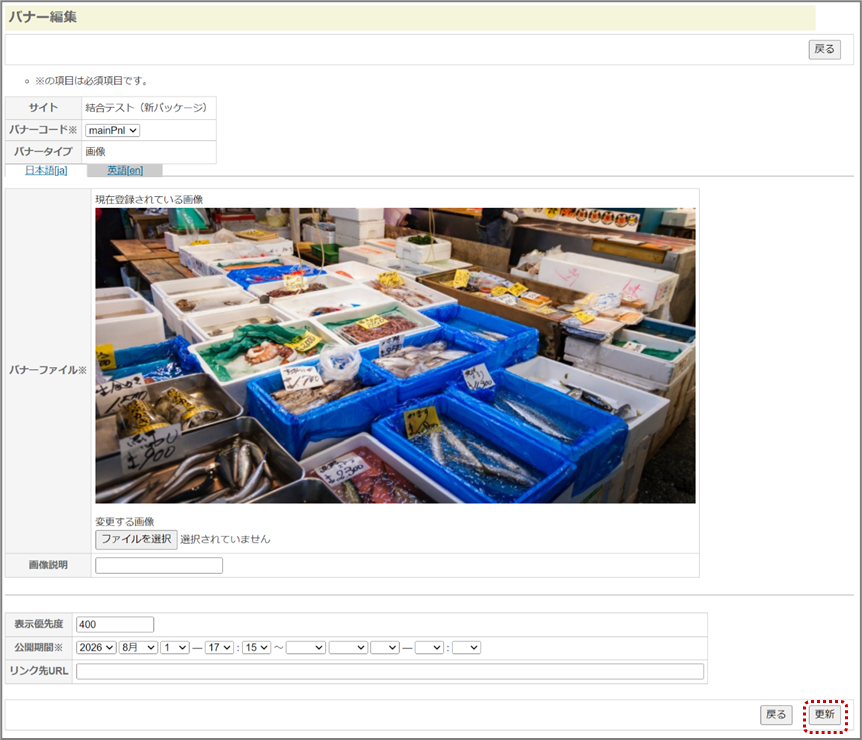Click the 表示優先度 field containing 400
This screenshot has width=862, height=740.
tap(115, 625)
